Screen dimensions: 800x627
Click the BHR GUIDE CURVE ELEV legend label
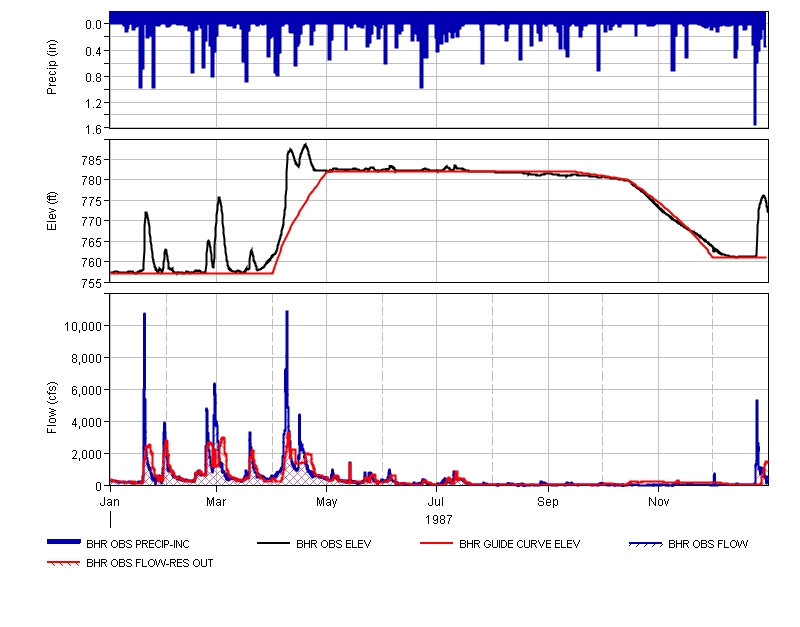[x=519, y=544]
